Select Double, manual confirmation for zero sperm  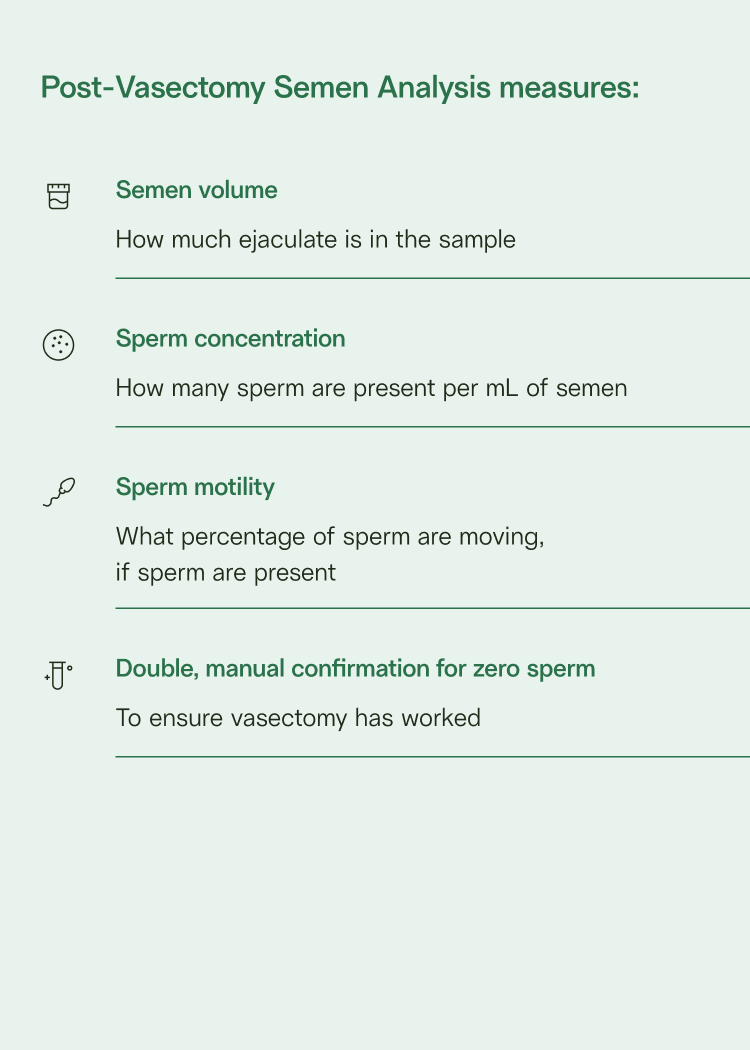point(355,668)
